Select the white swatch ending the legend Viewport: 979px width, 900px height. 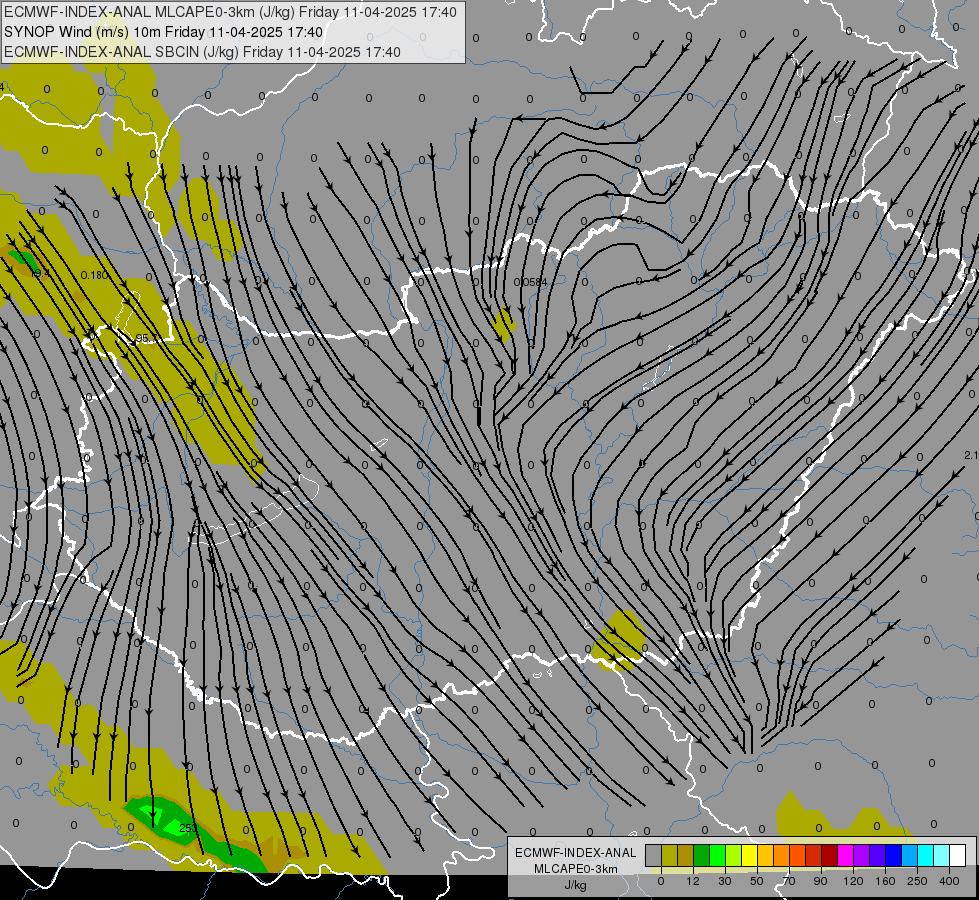click(x=958, y=855)
